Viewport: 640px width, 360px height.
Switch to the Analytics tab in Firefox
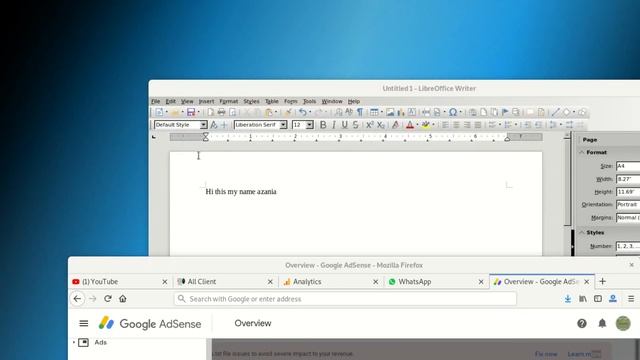pyautogui.click(x=331, y=282)
